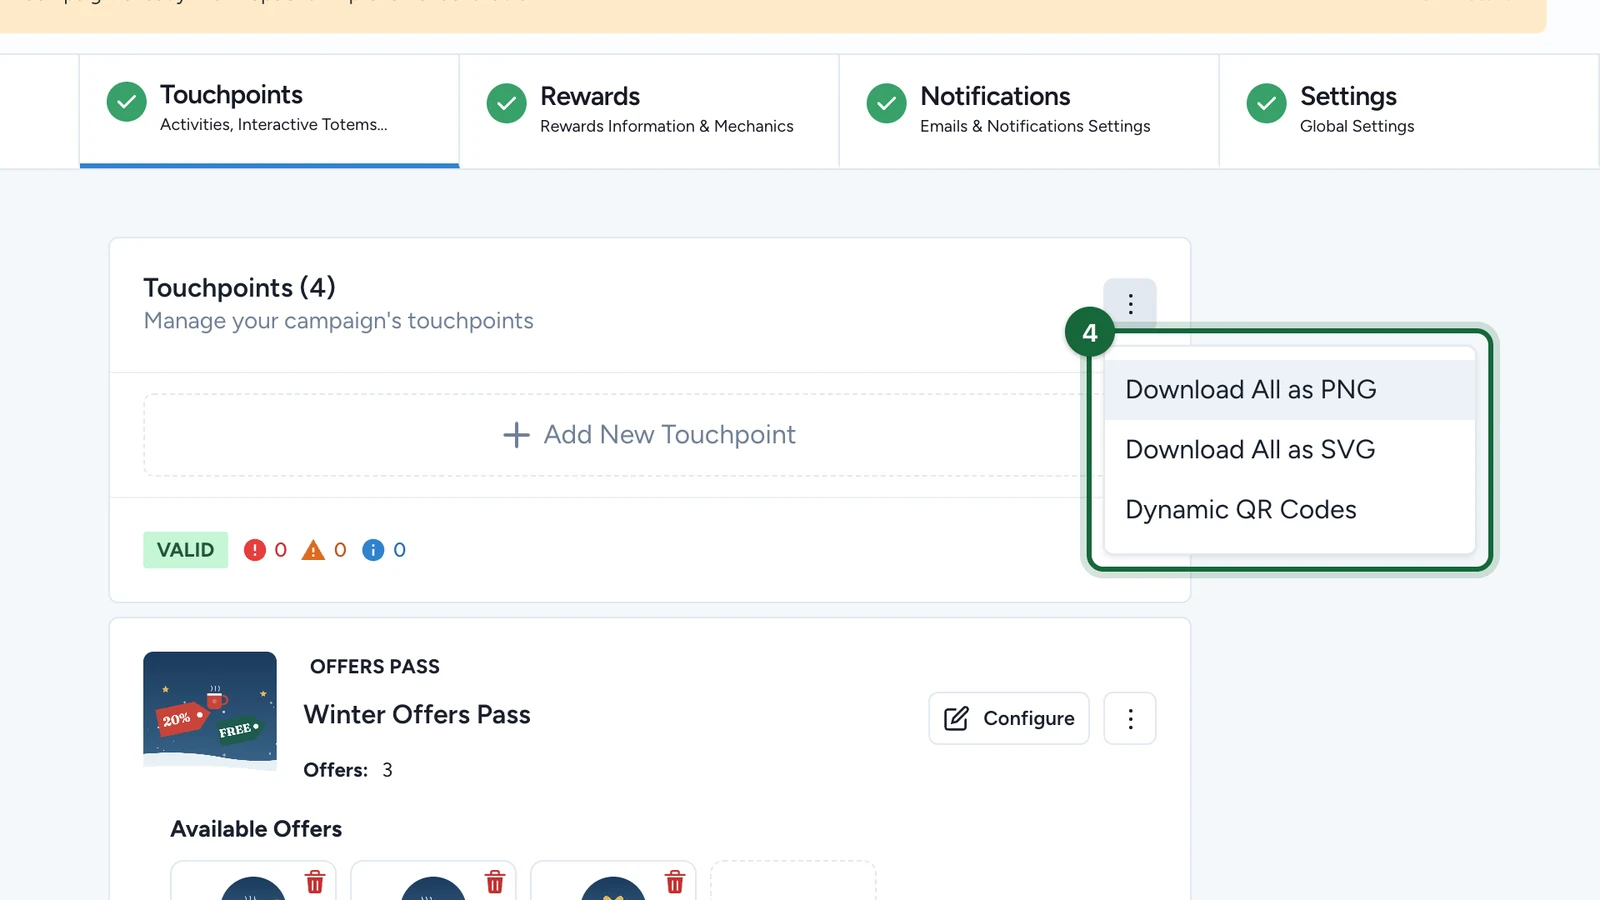Click the green checkmark beside Rewards
Screen dimensions: 1600x900
tap(507, 103)
